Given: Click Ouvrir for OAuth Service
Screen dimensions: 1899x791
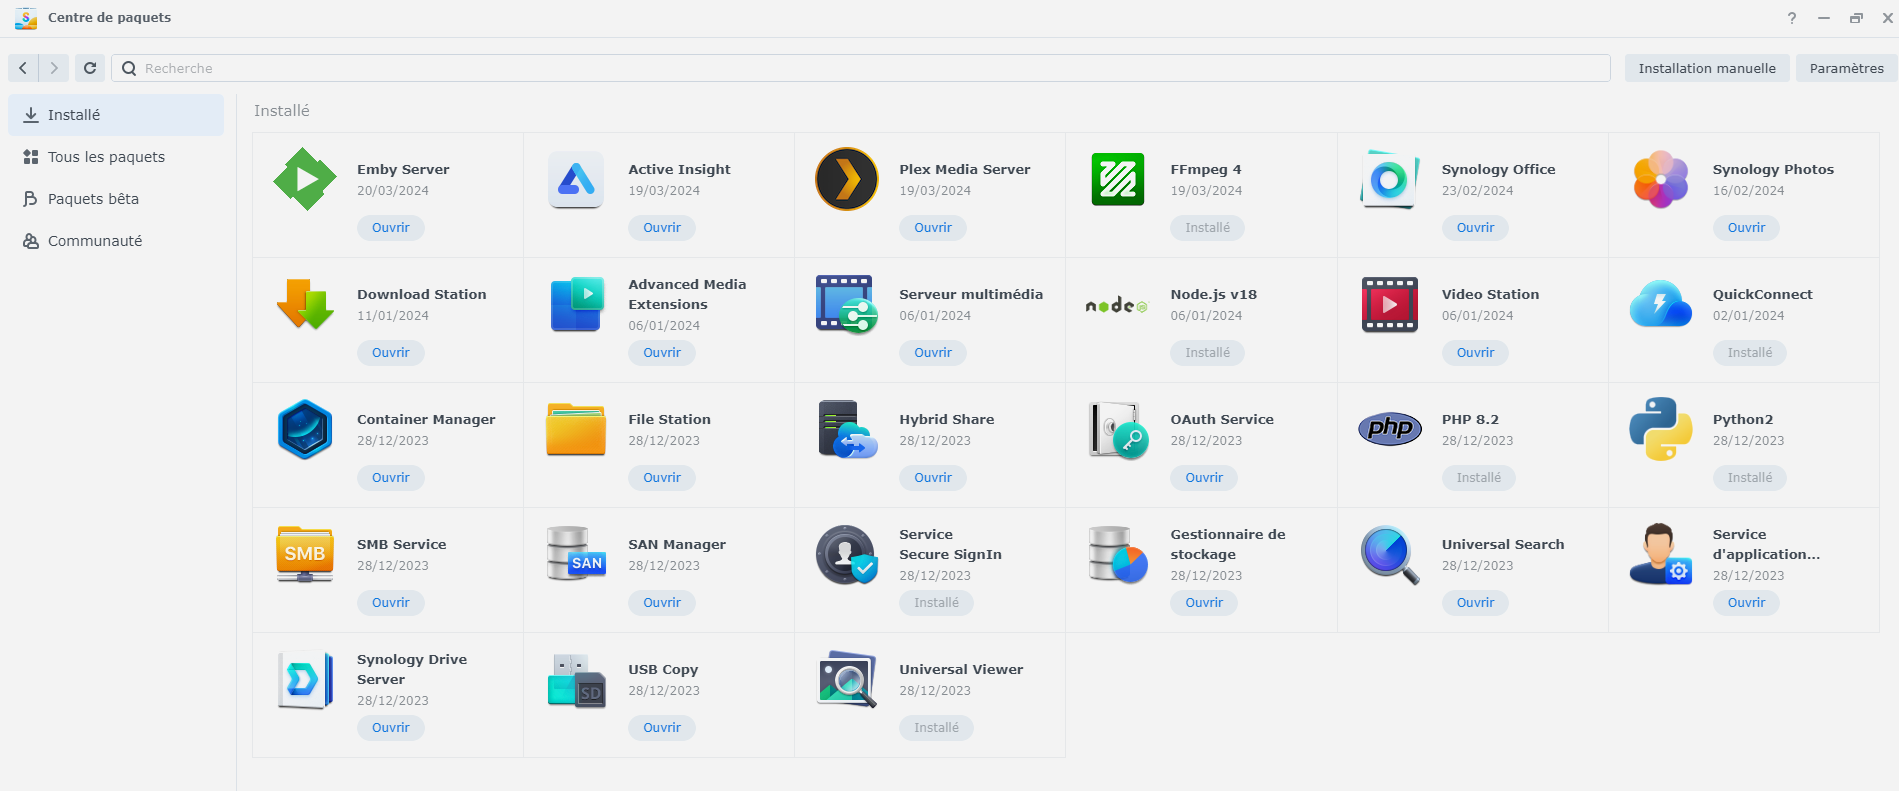Looking at the screenshot, I should click(x=1204, y=478).
